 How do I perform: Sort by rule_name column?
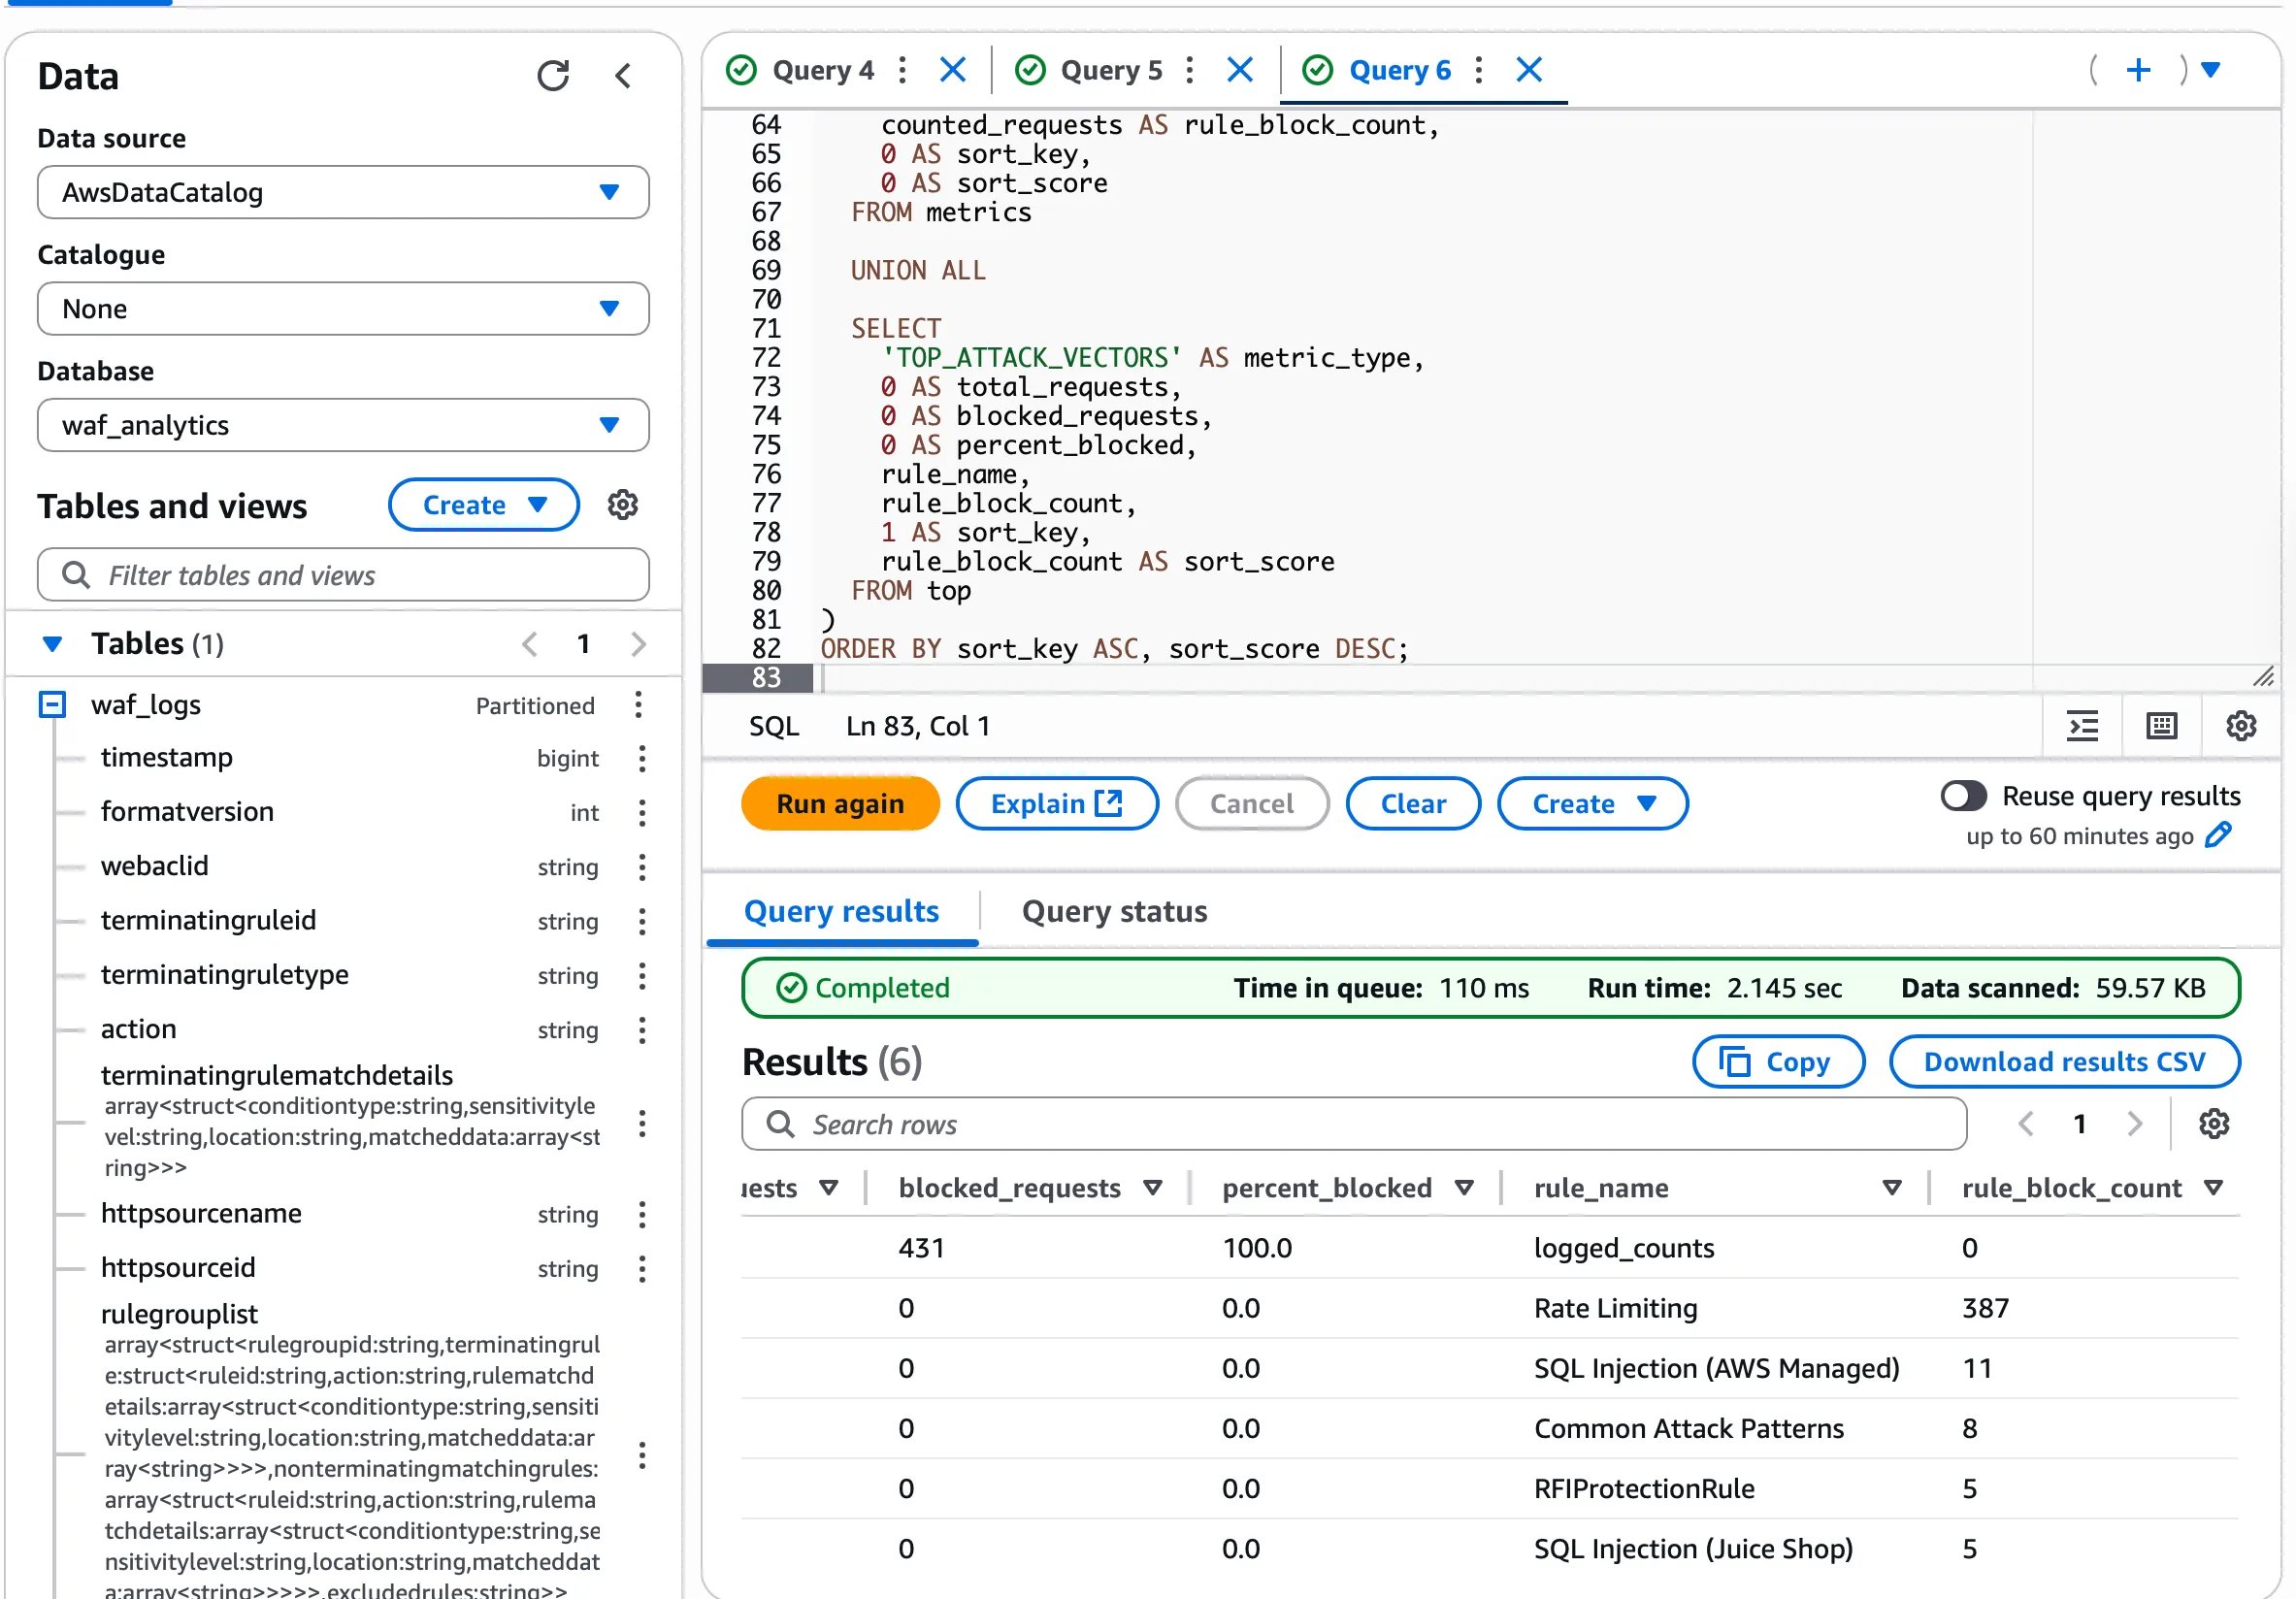[x=1891, y=1187]
